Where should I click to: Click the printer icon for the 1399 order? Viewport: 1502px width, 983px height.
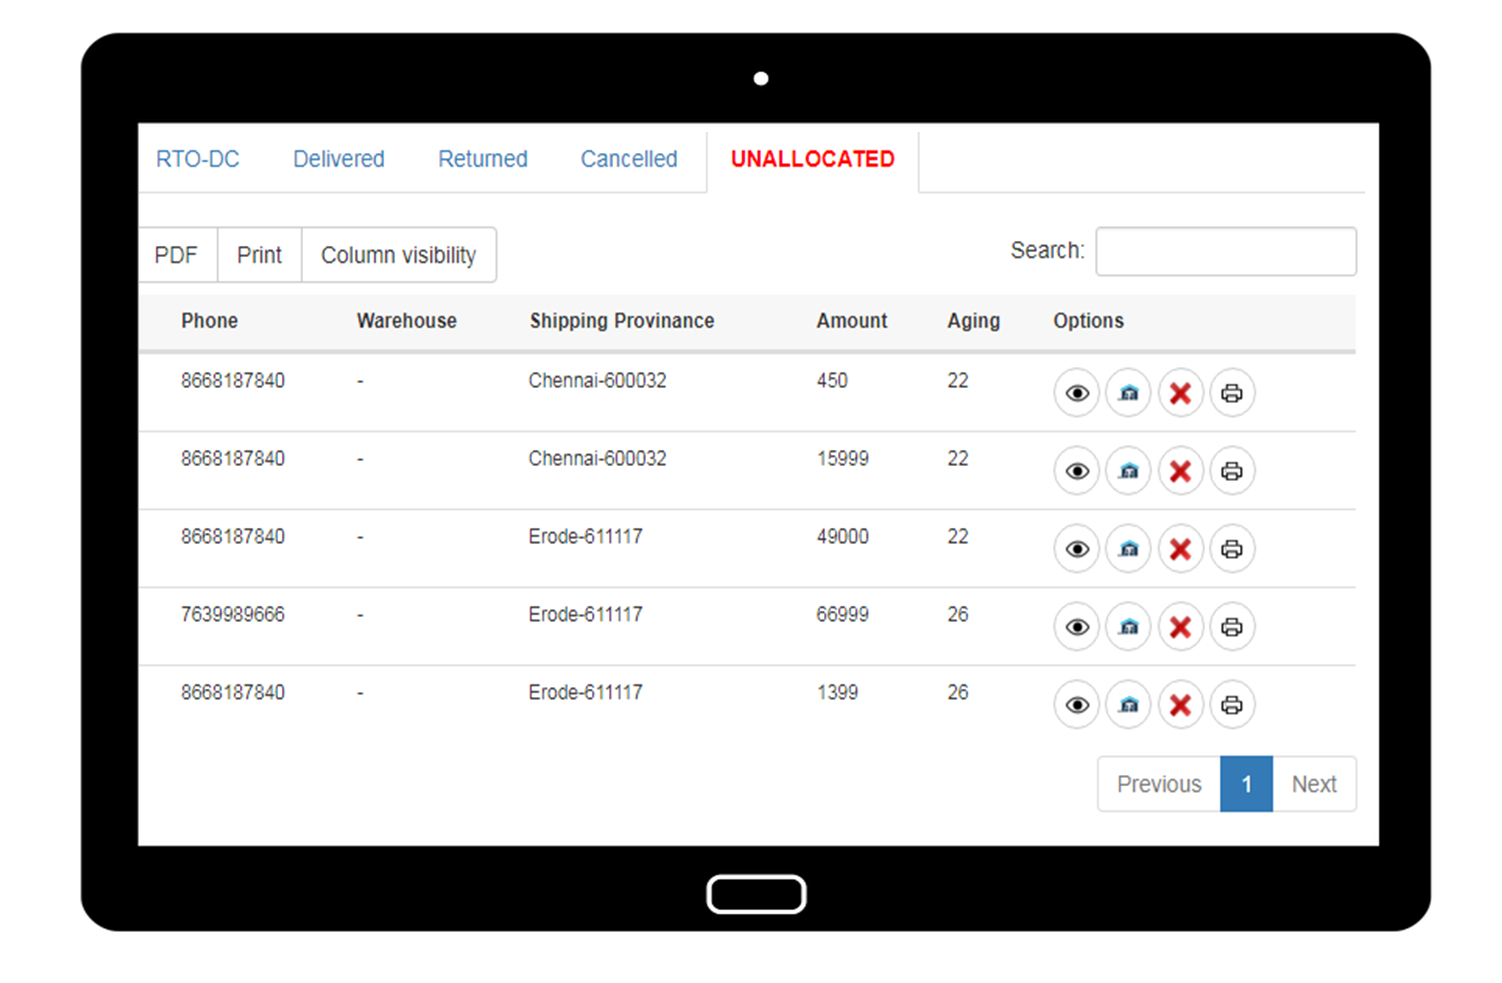point(1232,705)
